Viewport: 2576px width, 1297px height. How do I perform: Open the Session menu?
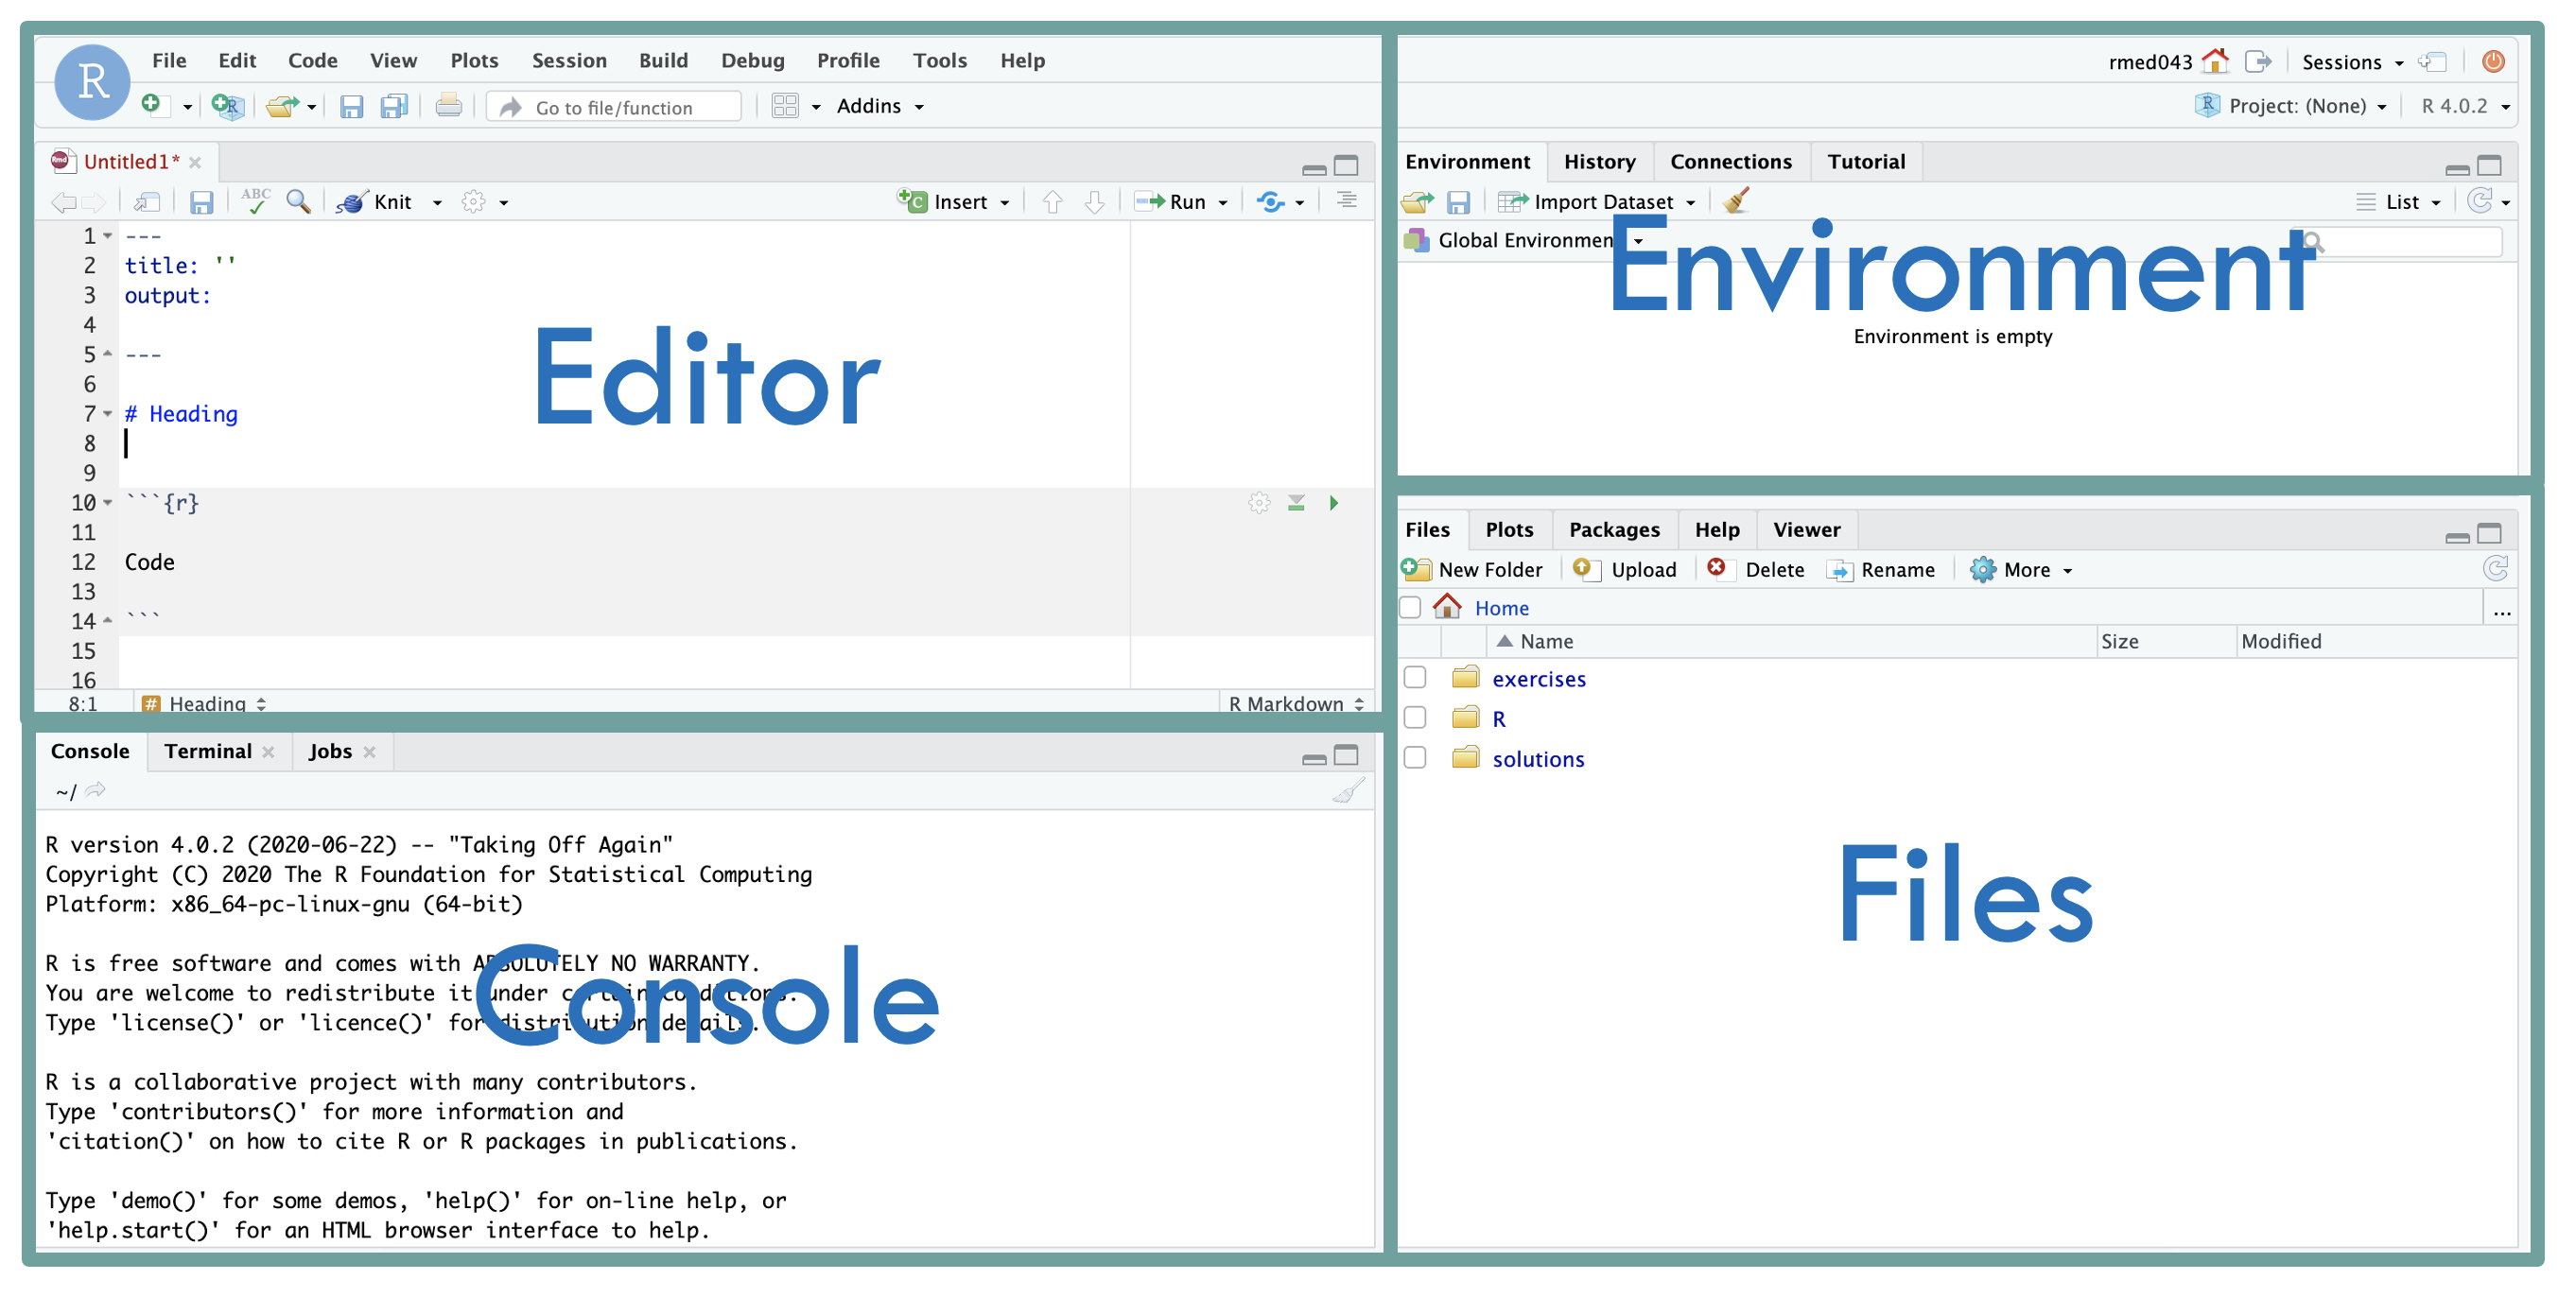pos(569,60)
